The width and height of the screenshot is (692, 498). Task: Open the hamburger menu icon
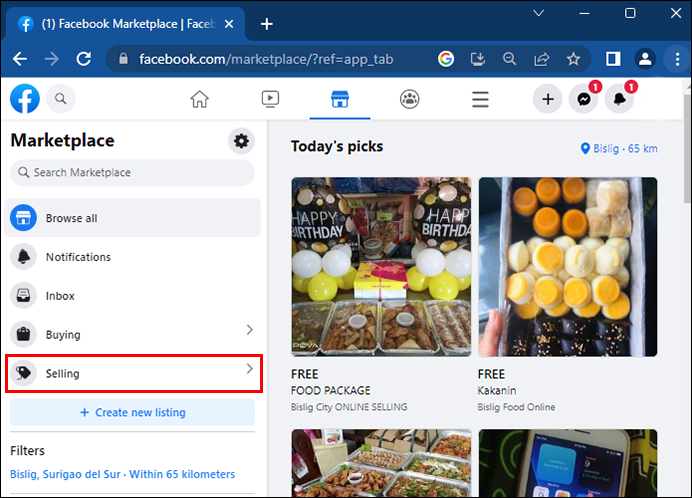(480, 99)
